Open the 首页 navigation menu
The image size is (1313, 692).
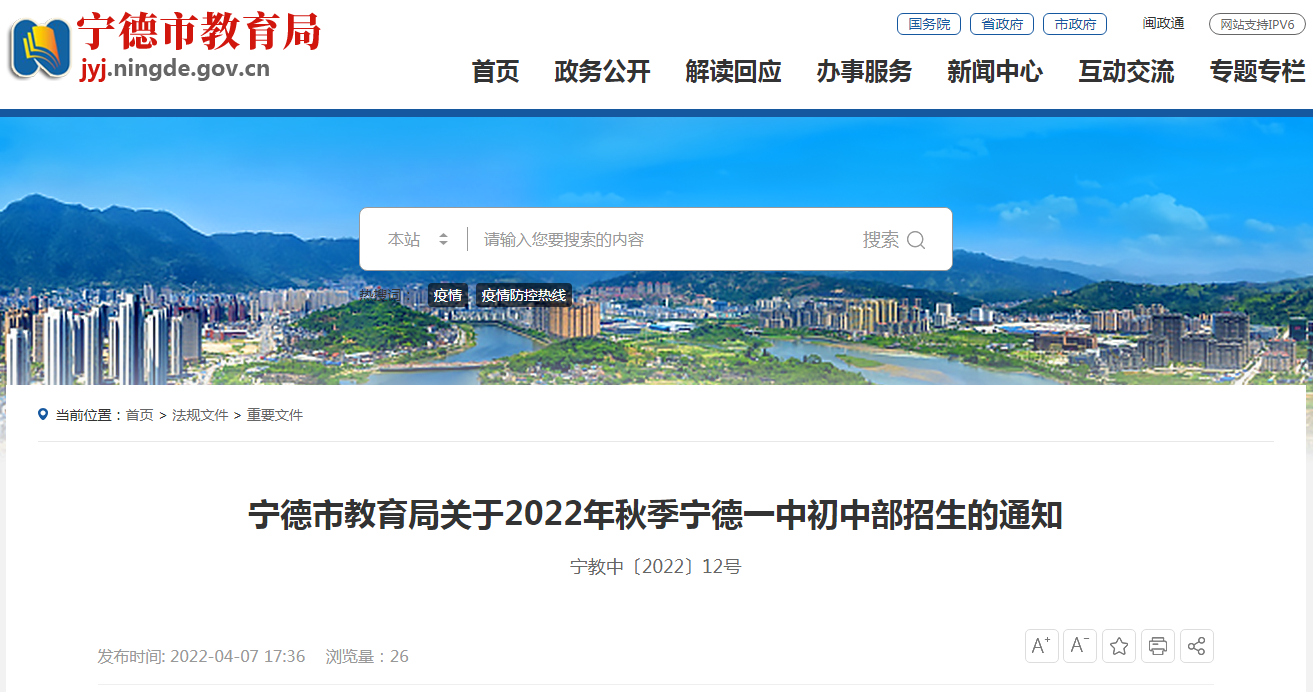(x=496, y=72)
